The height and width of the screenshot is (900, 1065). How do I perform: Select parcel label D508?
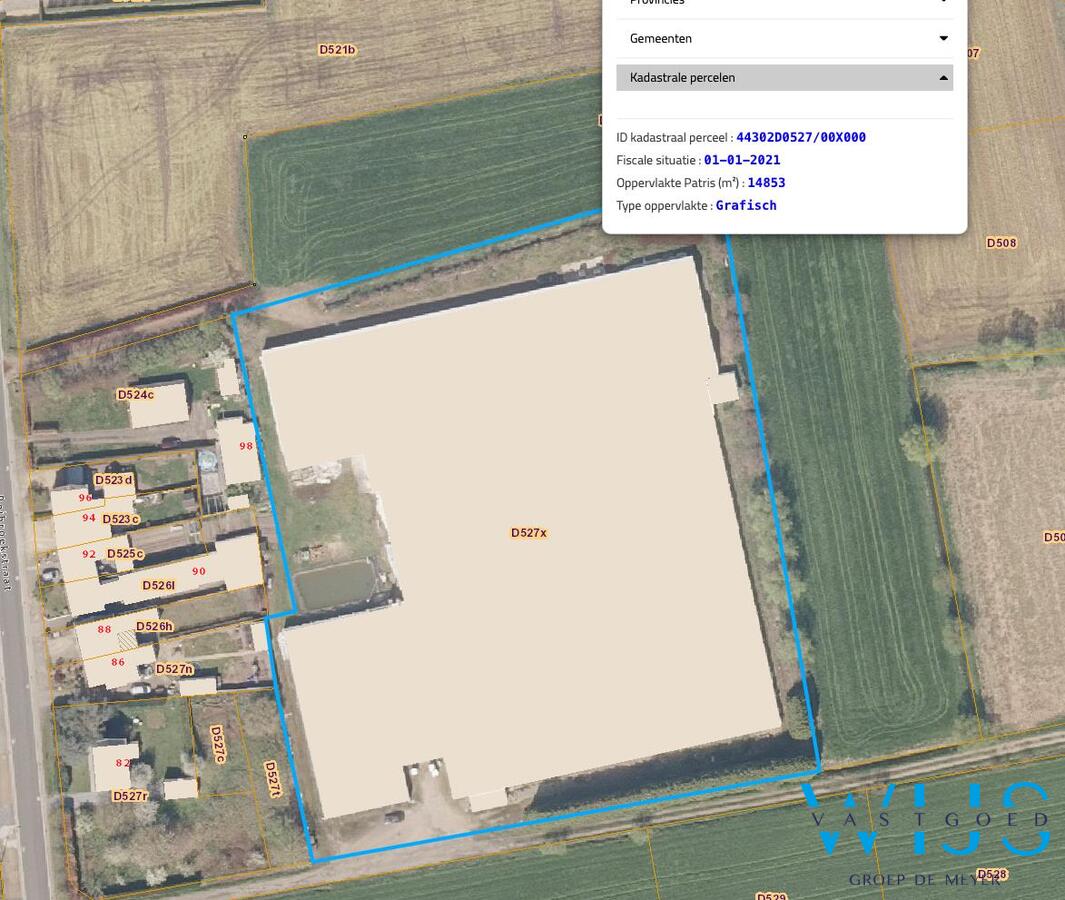[1000, 242]
